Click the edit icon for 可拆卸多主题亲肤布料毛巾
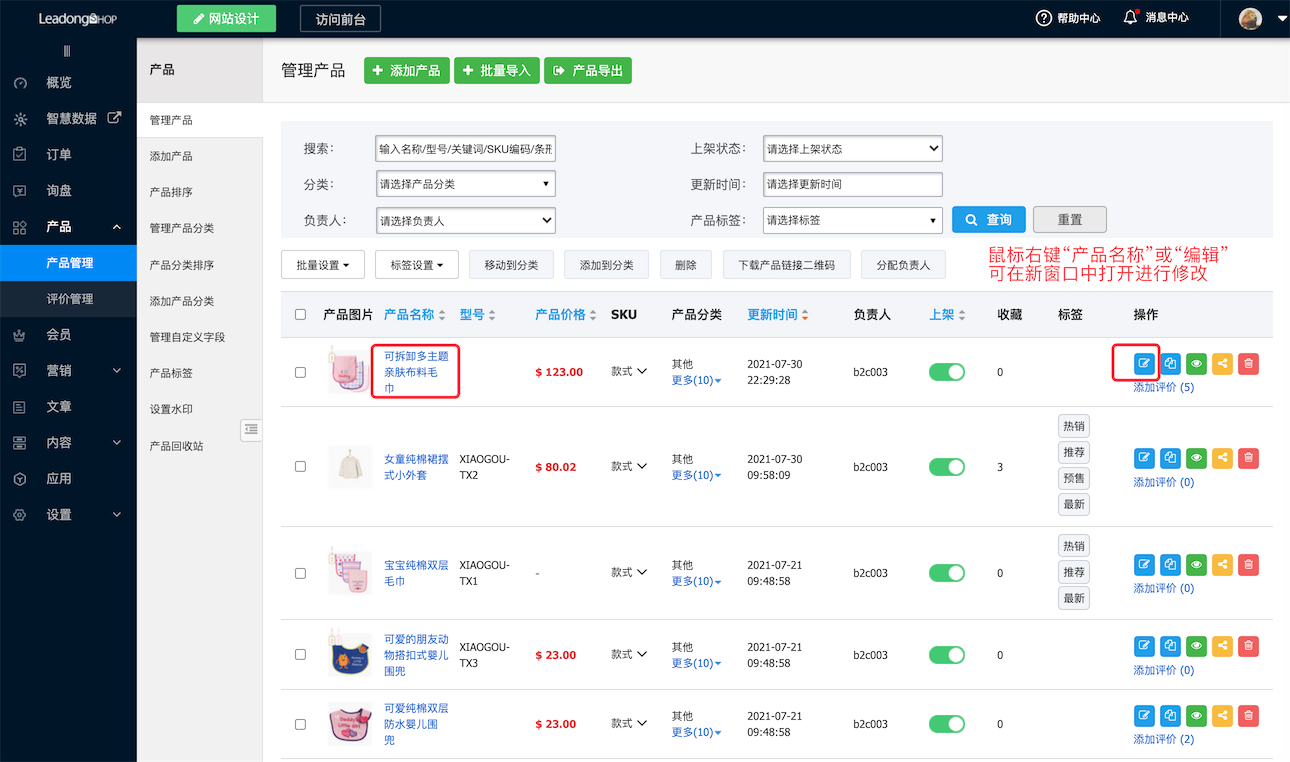The height and width of the screenshot is (762, 1290). click(x=1143, y=363)
